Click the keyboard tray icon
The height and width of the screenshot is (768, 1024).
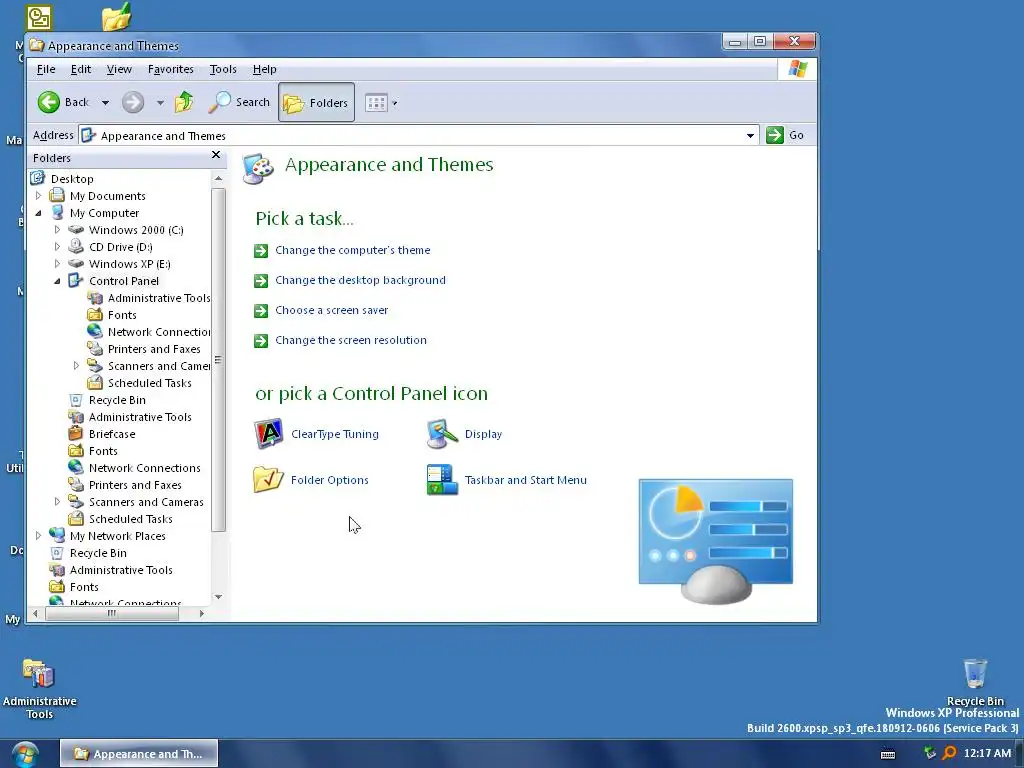tap(888, 754)
